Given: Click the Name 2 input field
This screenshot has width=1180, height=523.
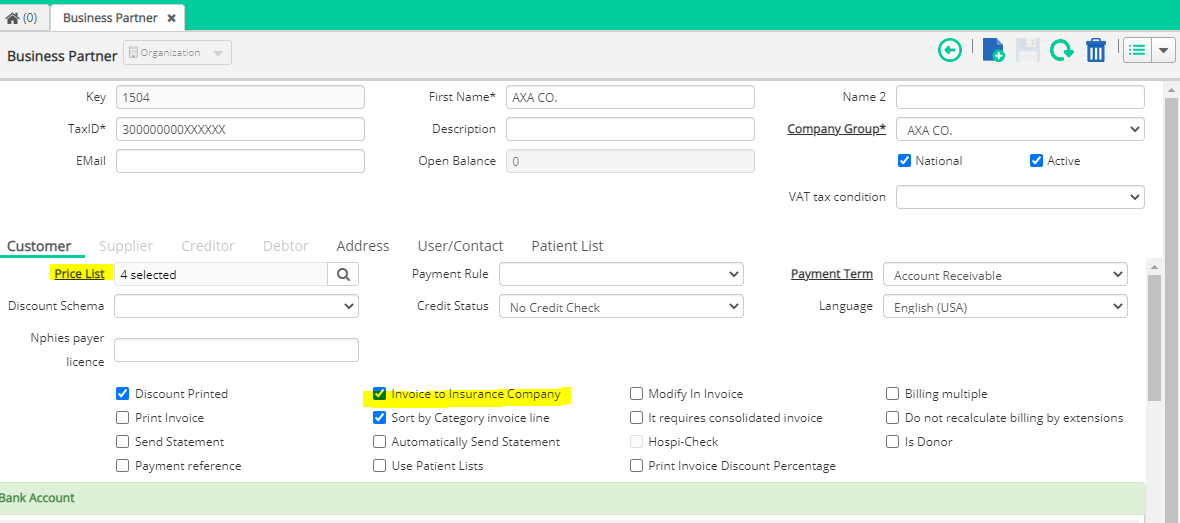Looking at the screenshot, I should (1020, 97).
